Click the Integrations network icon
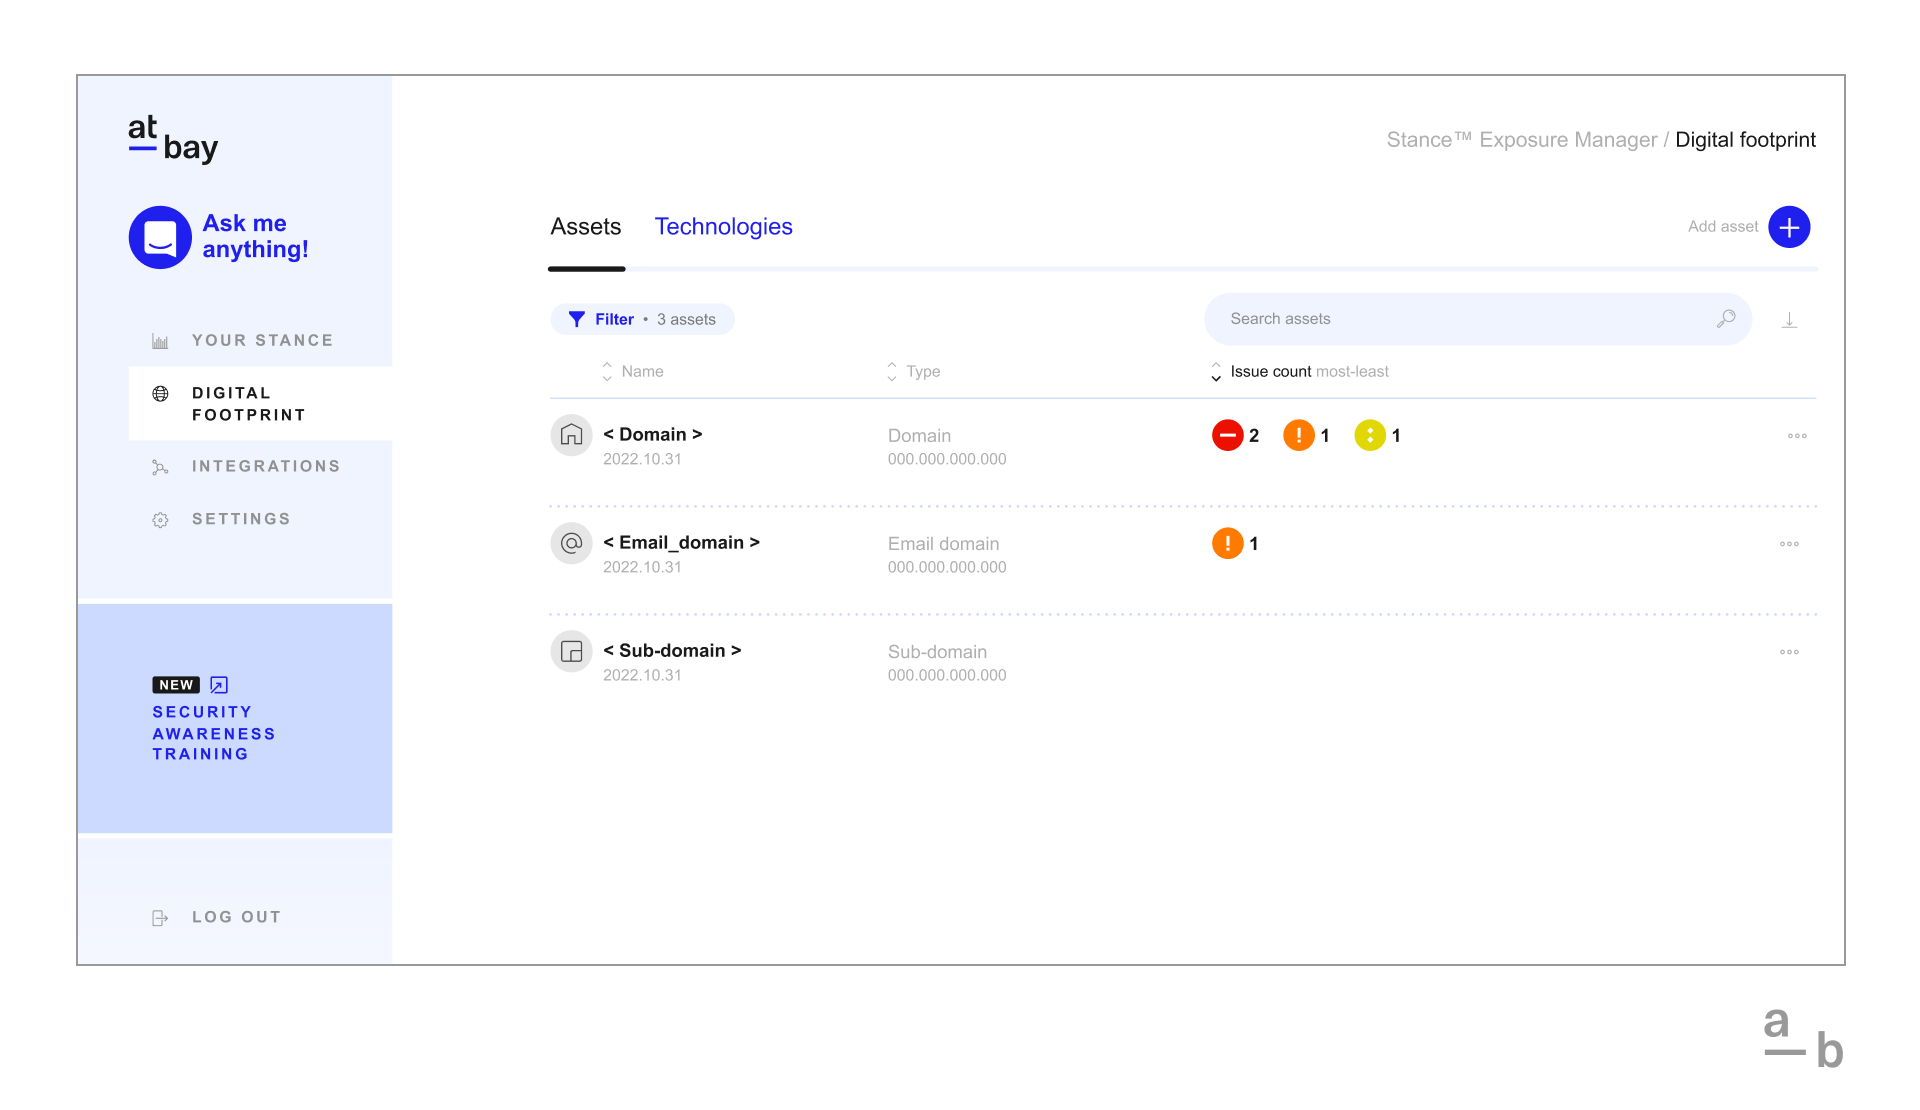Image resolution: width=1920 pixels, height=1110 pixels. 161,465
